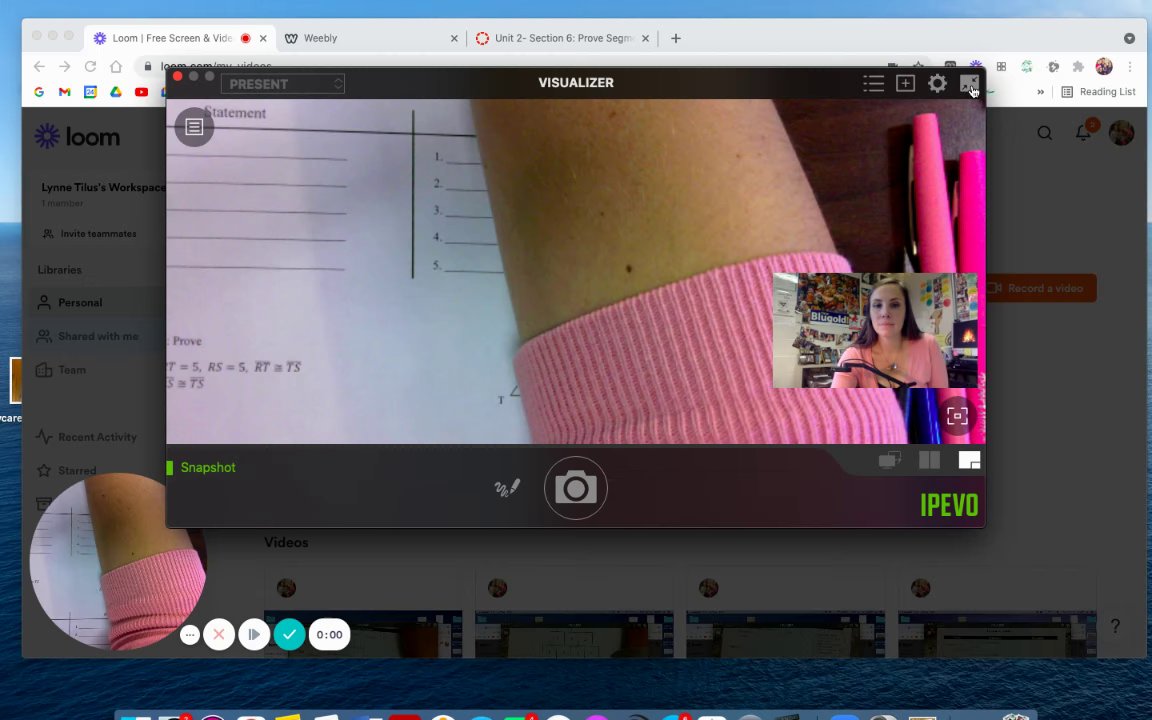Click the add window plus icon in Visualizer
This screenshot has height=720, width=1152.
click(x=905, y=83)
